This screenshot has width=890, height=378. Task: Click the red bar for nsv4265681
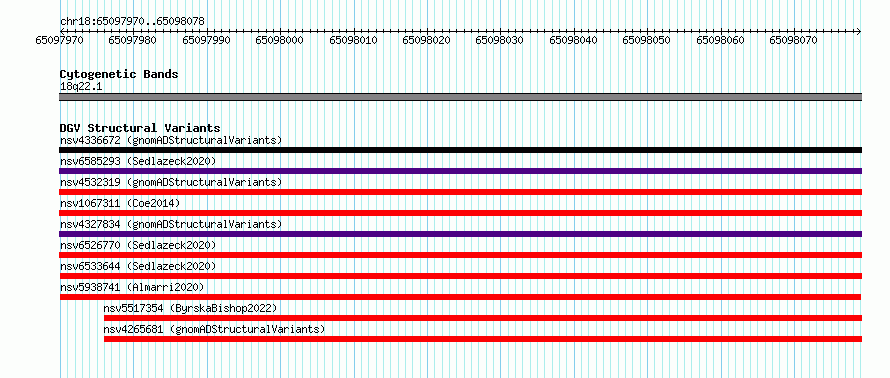483,339
